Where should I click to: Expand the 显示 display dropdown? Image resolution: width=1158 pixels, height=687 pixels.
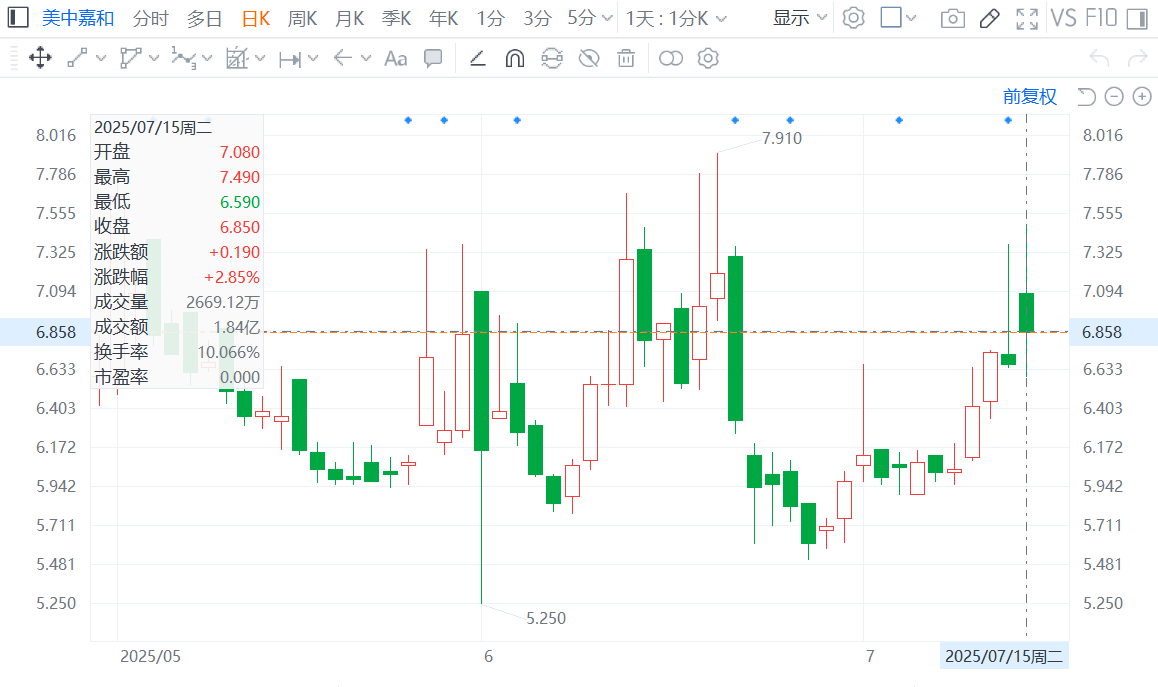pos(800,18)
